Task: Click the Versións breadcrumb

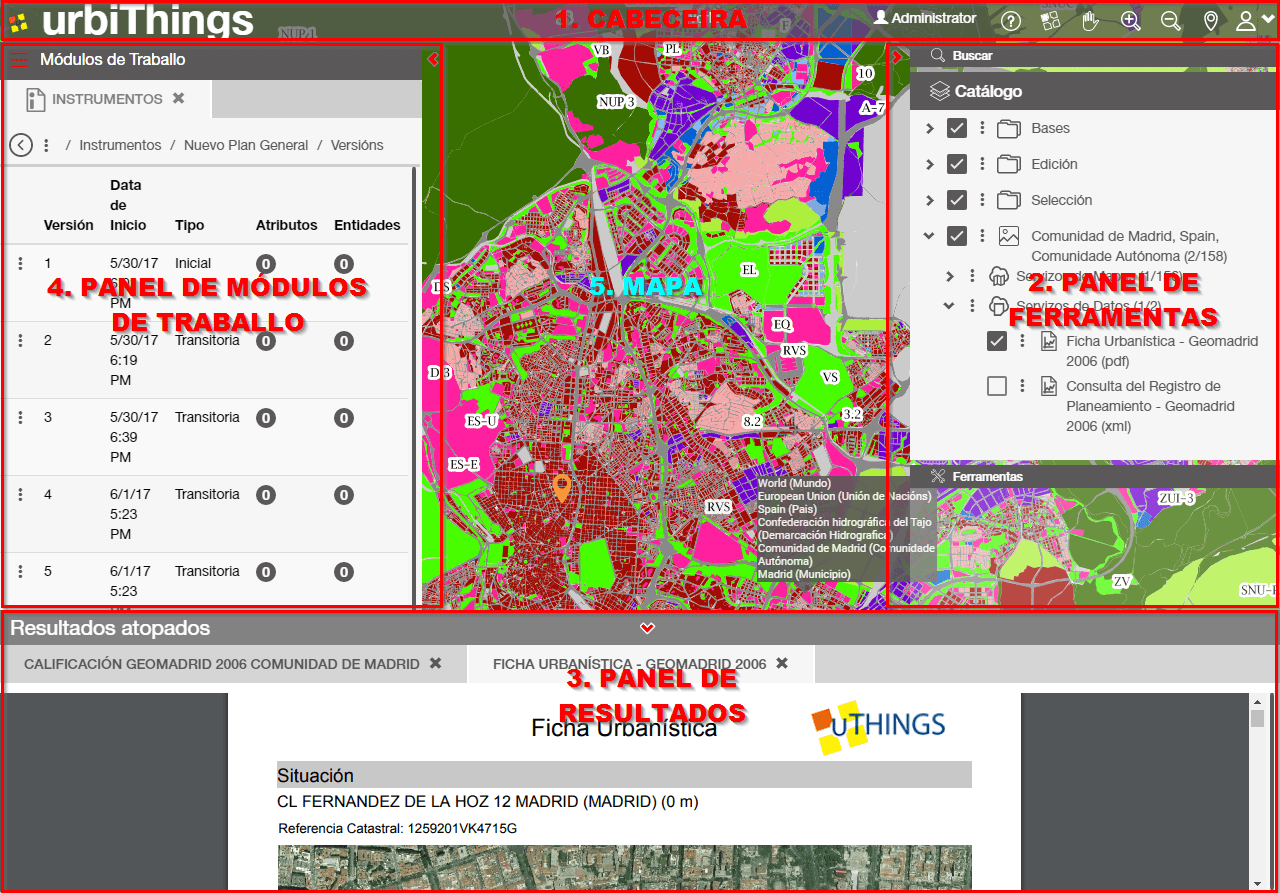Action: tap(357, 145)
